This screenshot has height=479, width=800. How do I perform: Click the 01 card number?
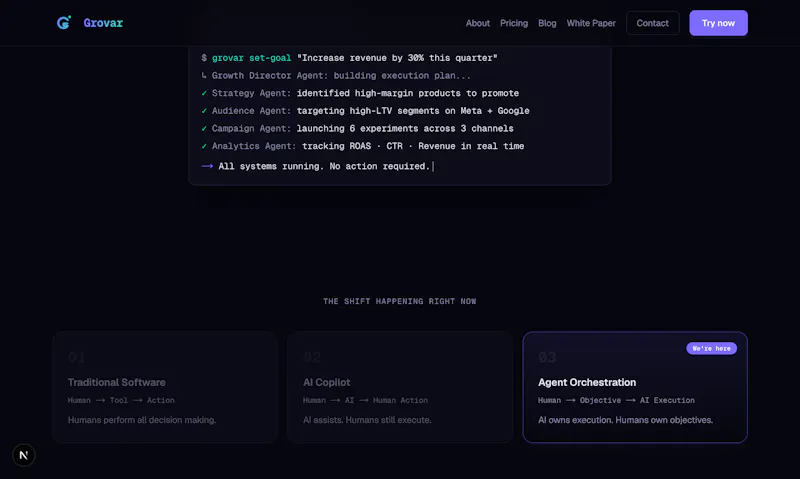76,358
